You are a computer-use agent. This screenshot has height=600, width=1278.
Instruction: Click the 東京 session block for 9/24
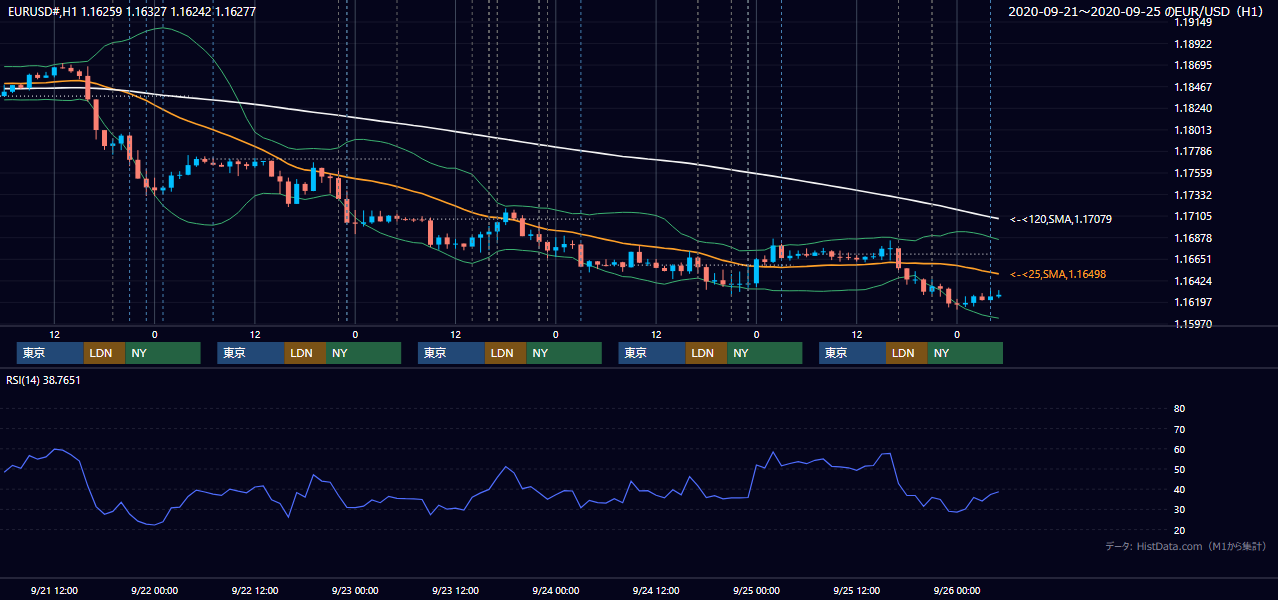(x=652, y=353)
